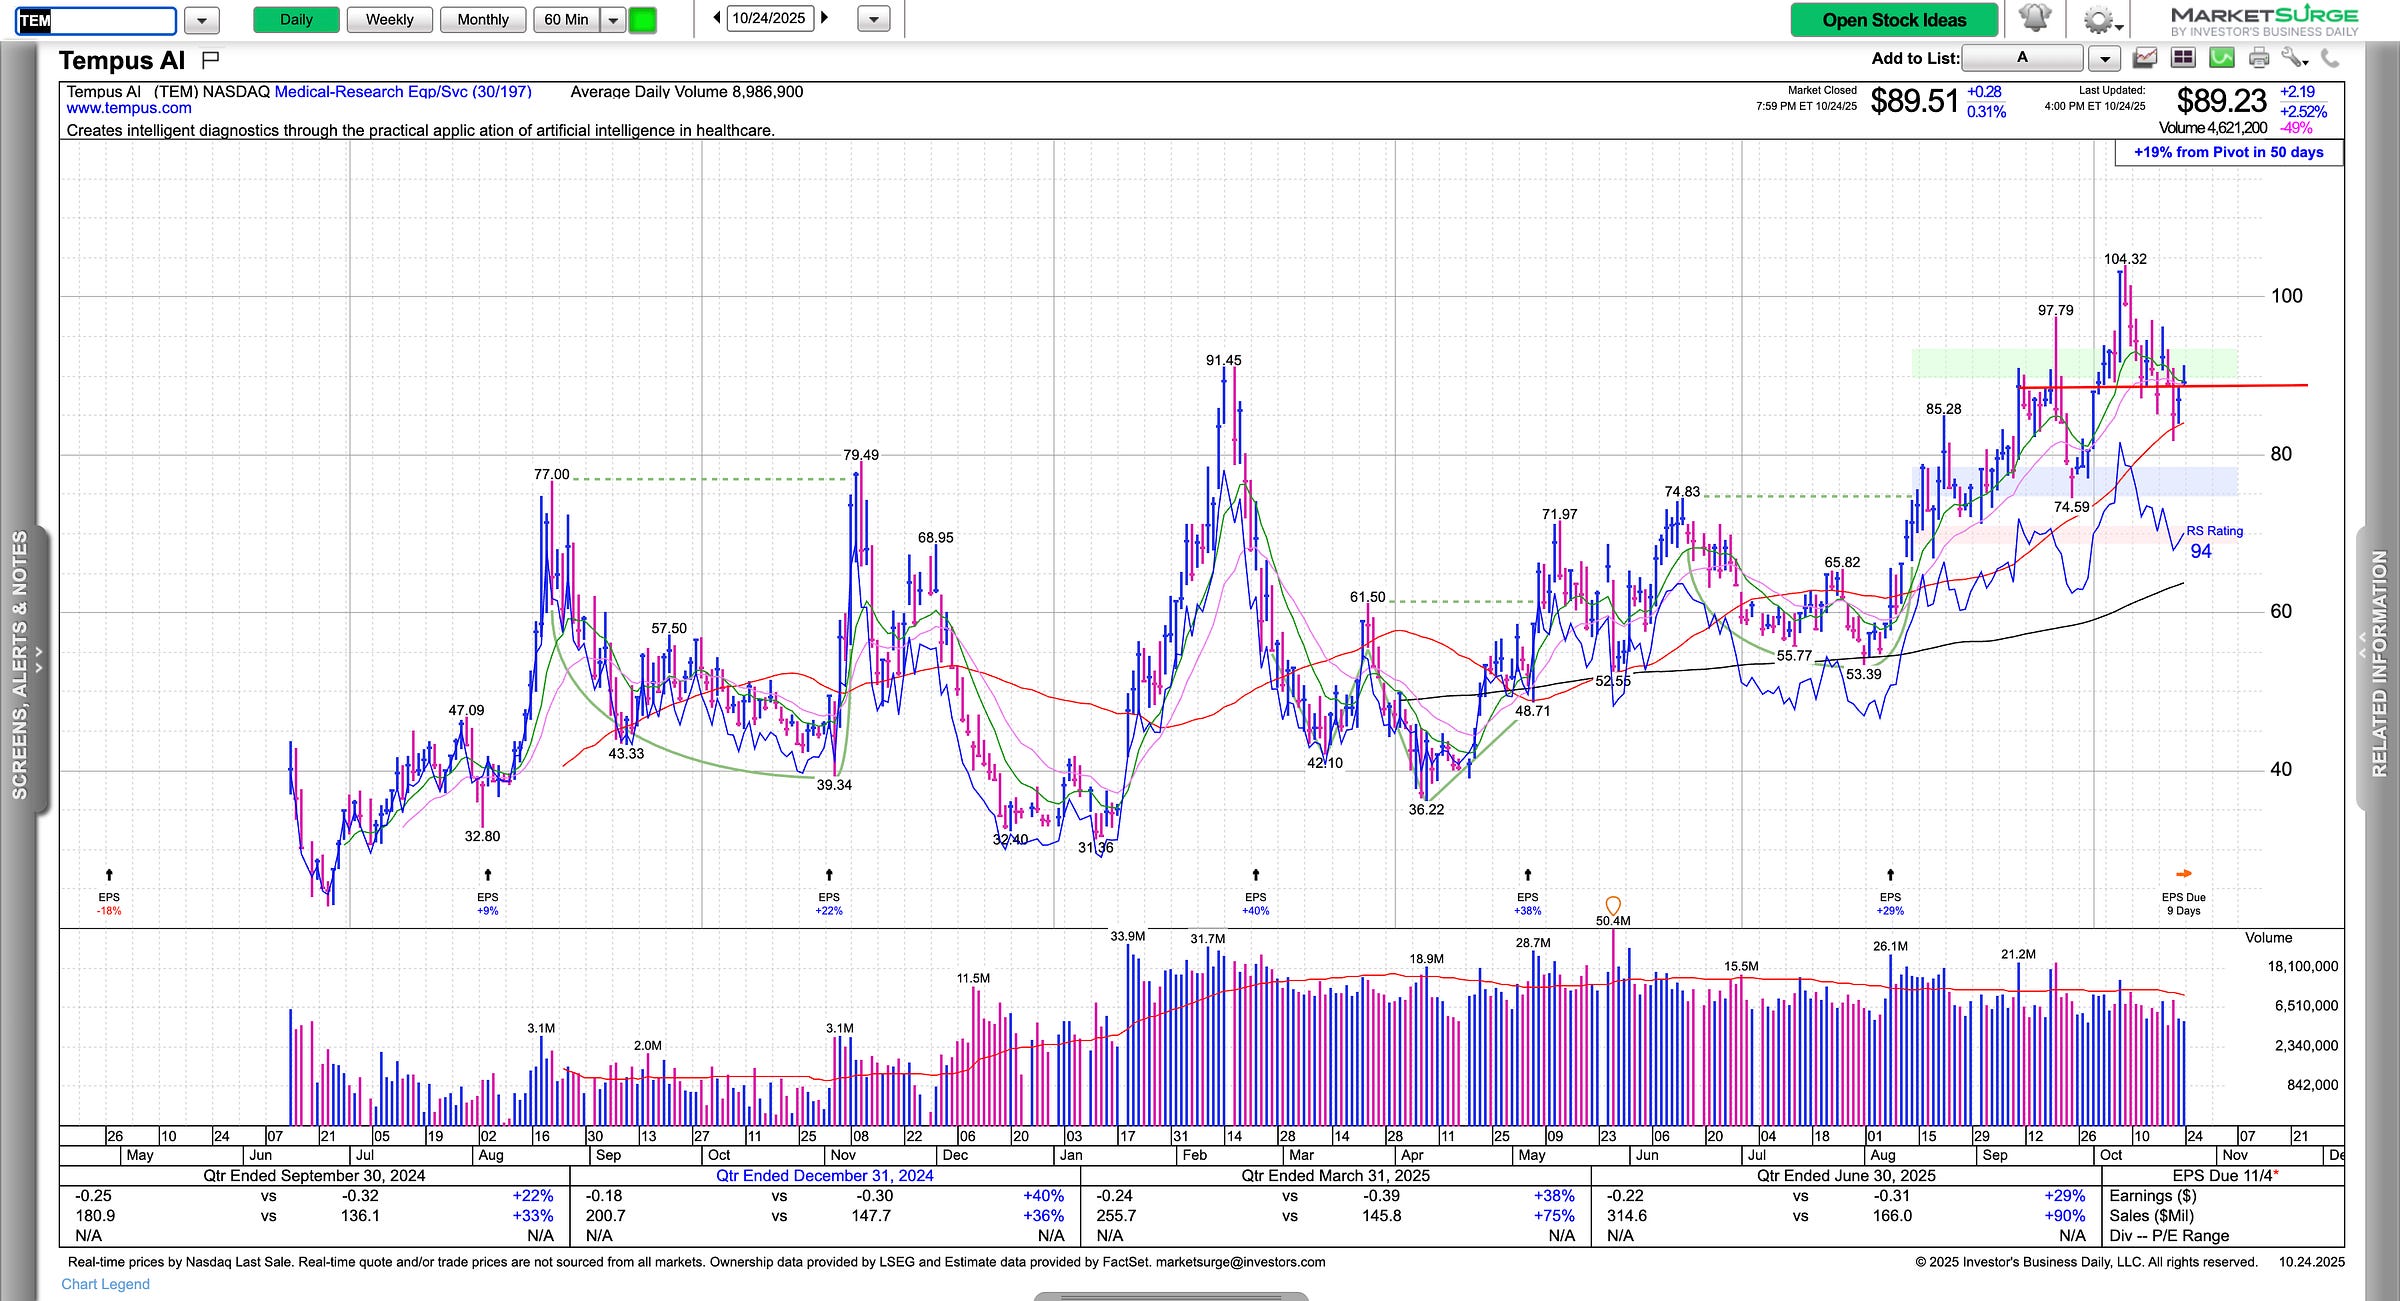Viewport: 2400px width, 1301px height.
Task: Switch to the Monthly chart
Action: coord(483,20)
